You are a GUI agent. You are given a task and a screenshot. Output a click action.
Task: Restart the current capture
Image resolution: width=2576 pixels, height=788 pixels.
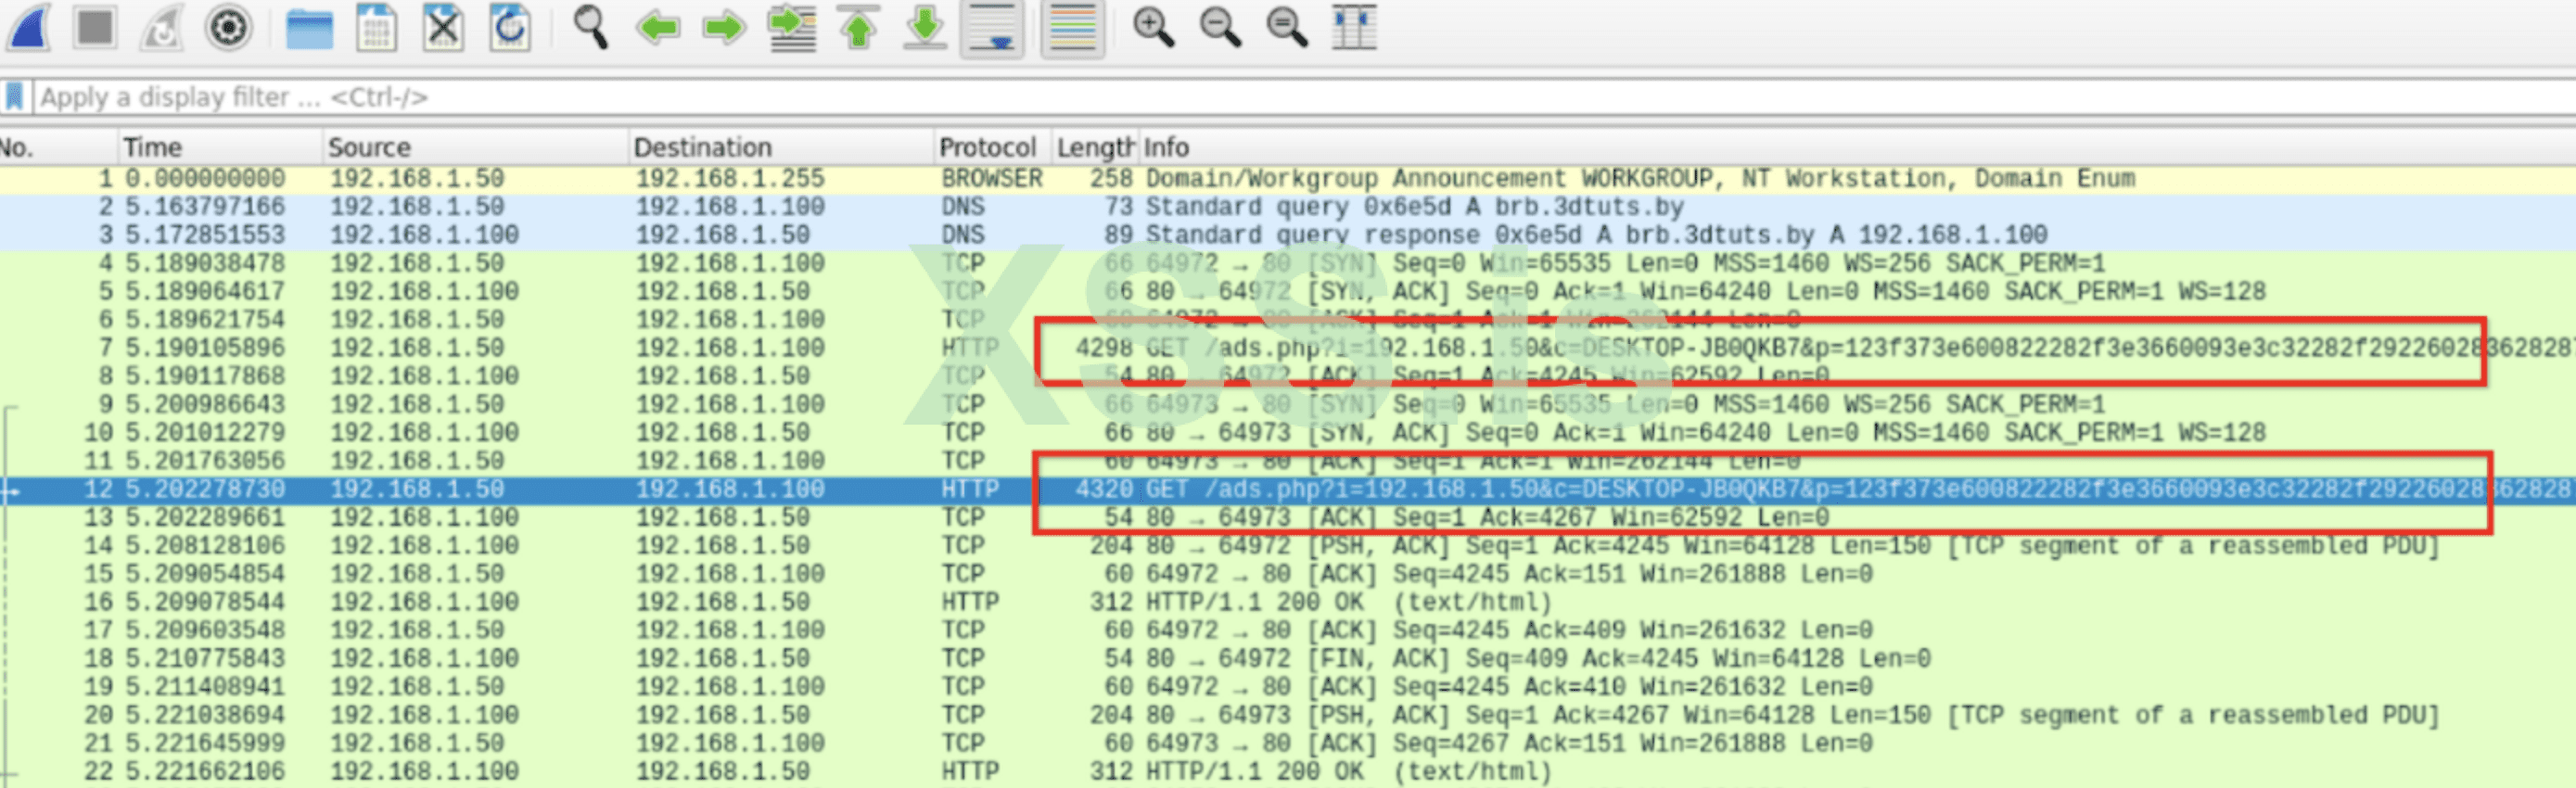[x=161, y=27]
